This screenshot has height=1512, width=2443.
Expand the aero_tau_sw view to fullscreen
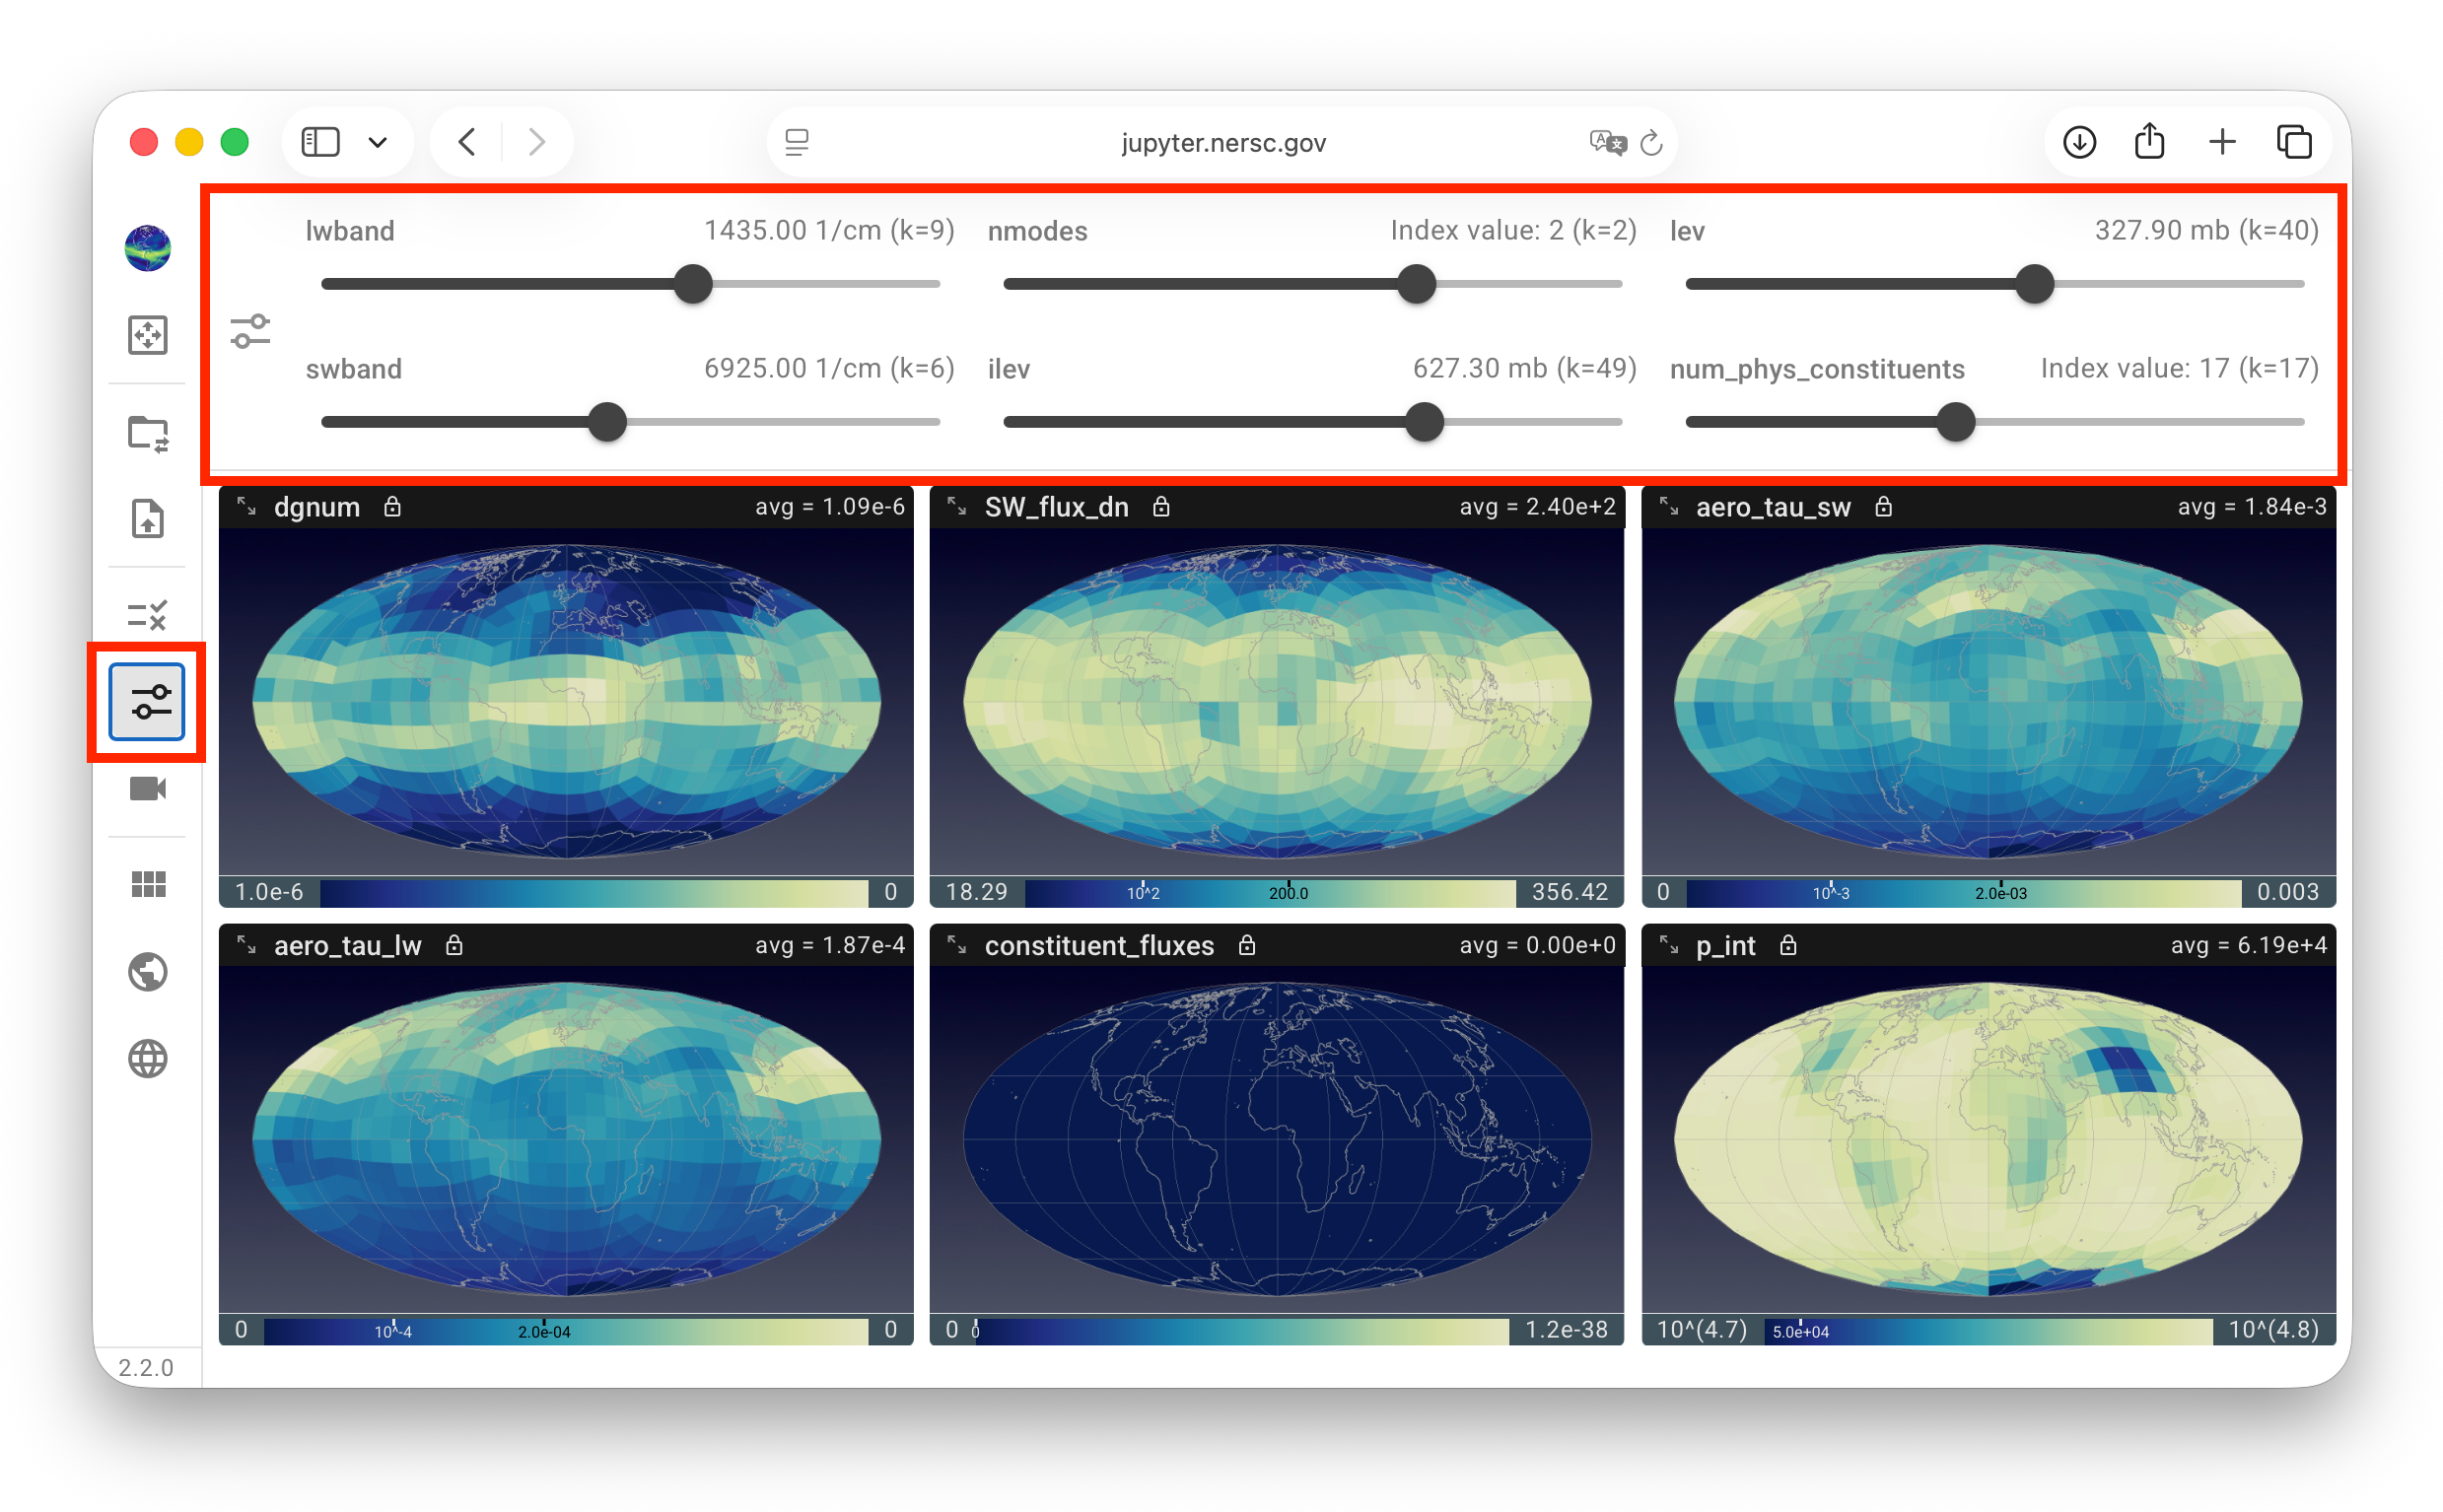point(1668,507)
